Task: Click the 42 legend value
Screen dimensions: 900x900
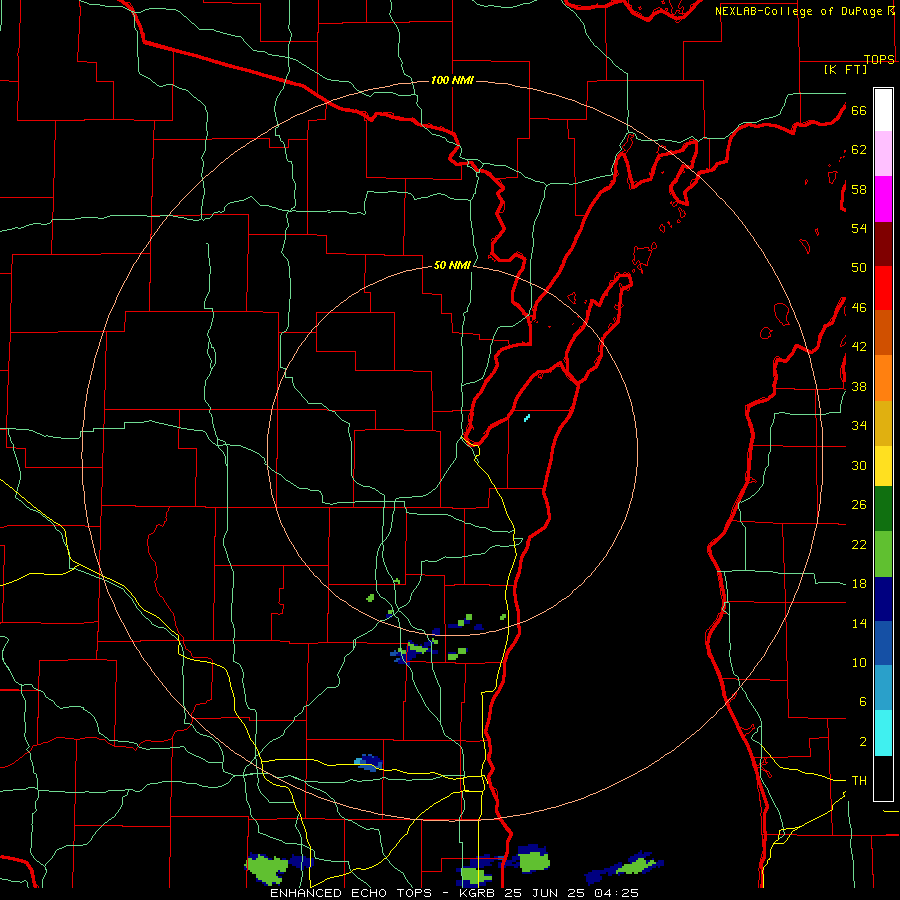Action: (x=859, y=347)
